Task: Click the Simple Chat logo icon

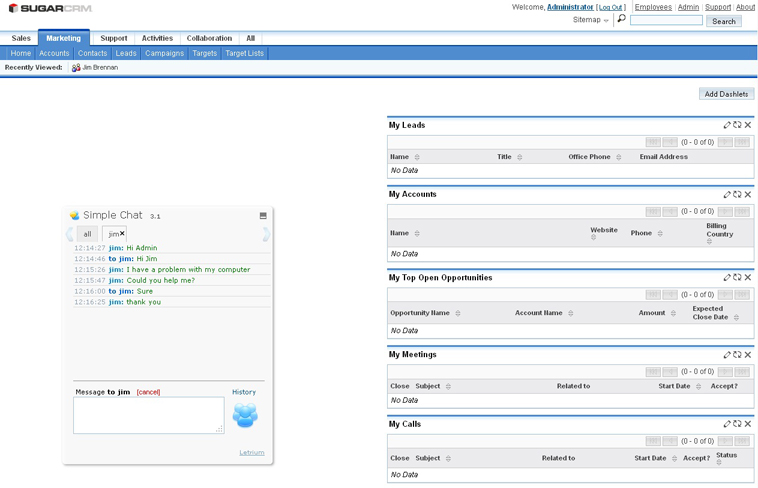Action: (74, 215)
